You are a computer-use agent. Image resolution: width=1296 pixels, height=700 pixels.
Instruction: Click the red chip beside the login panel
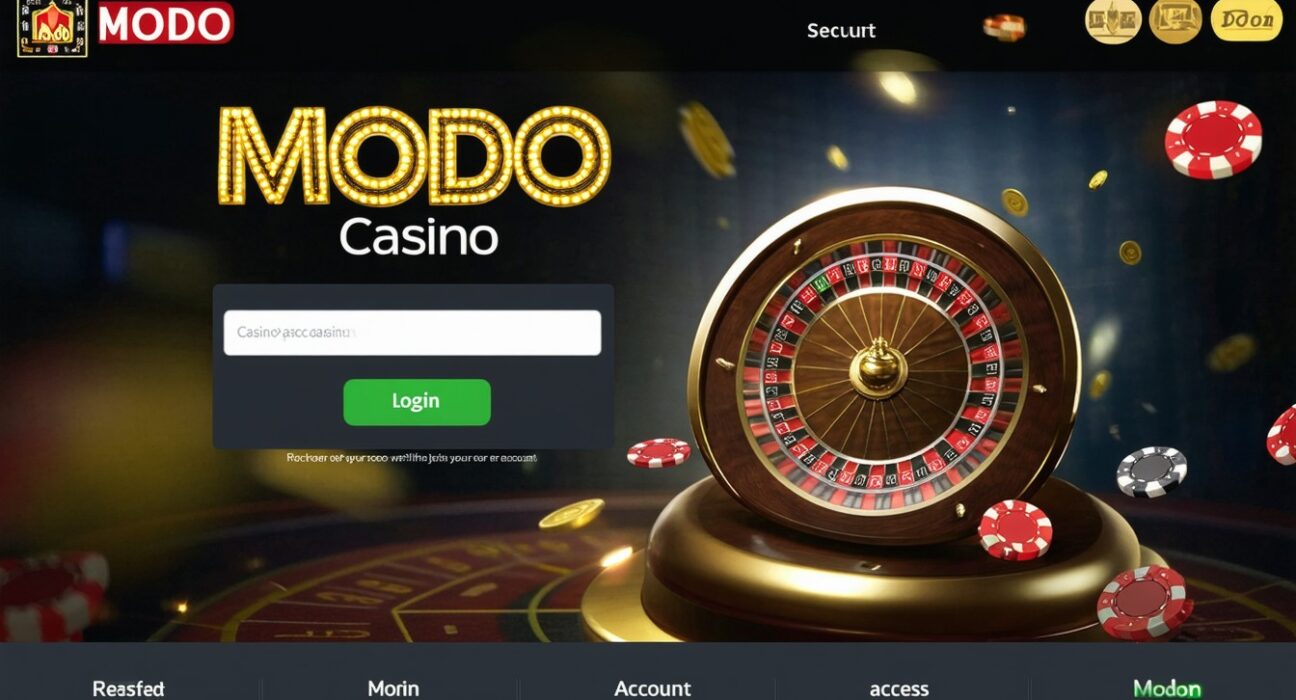click(658, 453)
